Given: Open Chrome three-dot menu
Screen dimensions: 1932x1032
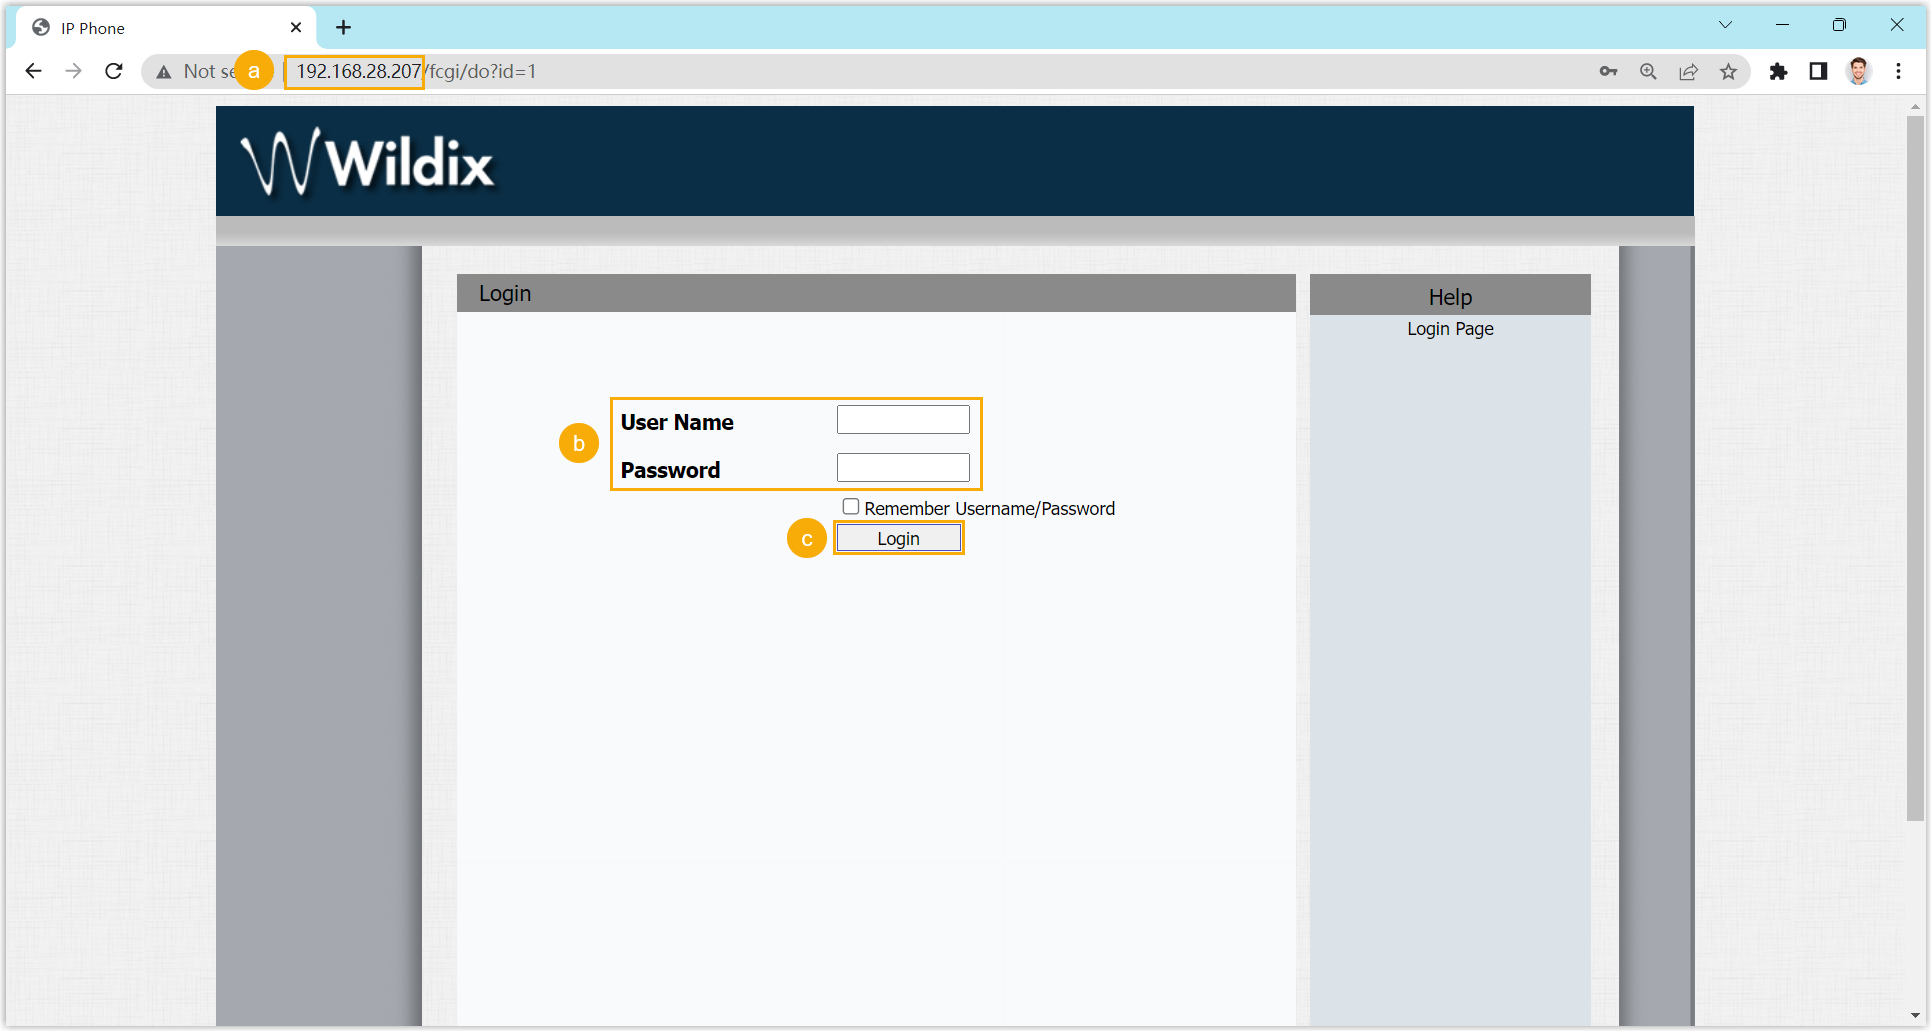Looking at the screenshot, I should click(1898, 71).
